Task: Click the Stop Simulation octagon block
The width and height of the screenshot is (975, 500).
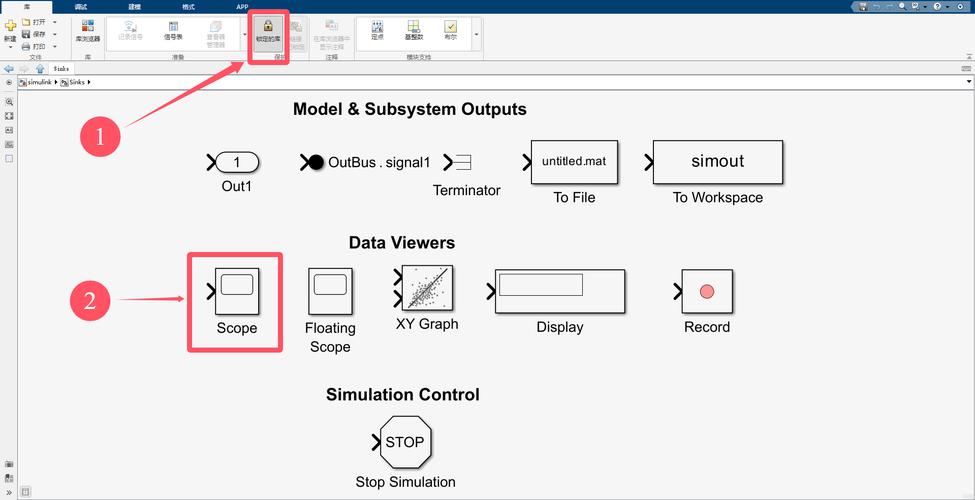Action: click(404, 442)
